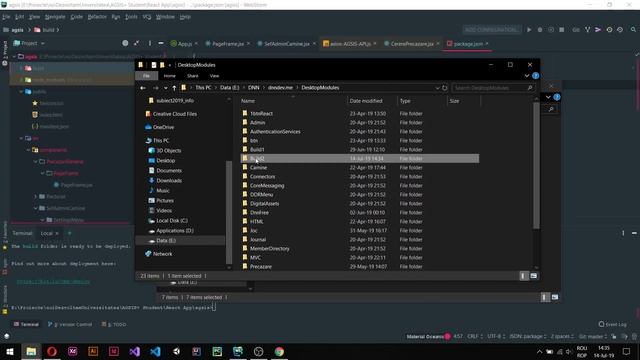Image resolution: width=640 pixels, height=360 pixels.
Task: Refresh the DesktopModules folder view
Action: [x=444, y=88]
